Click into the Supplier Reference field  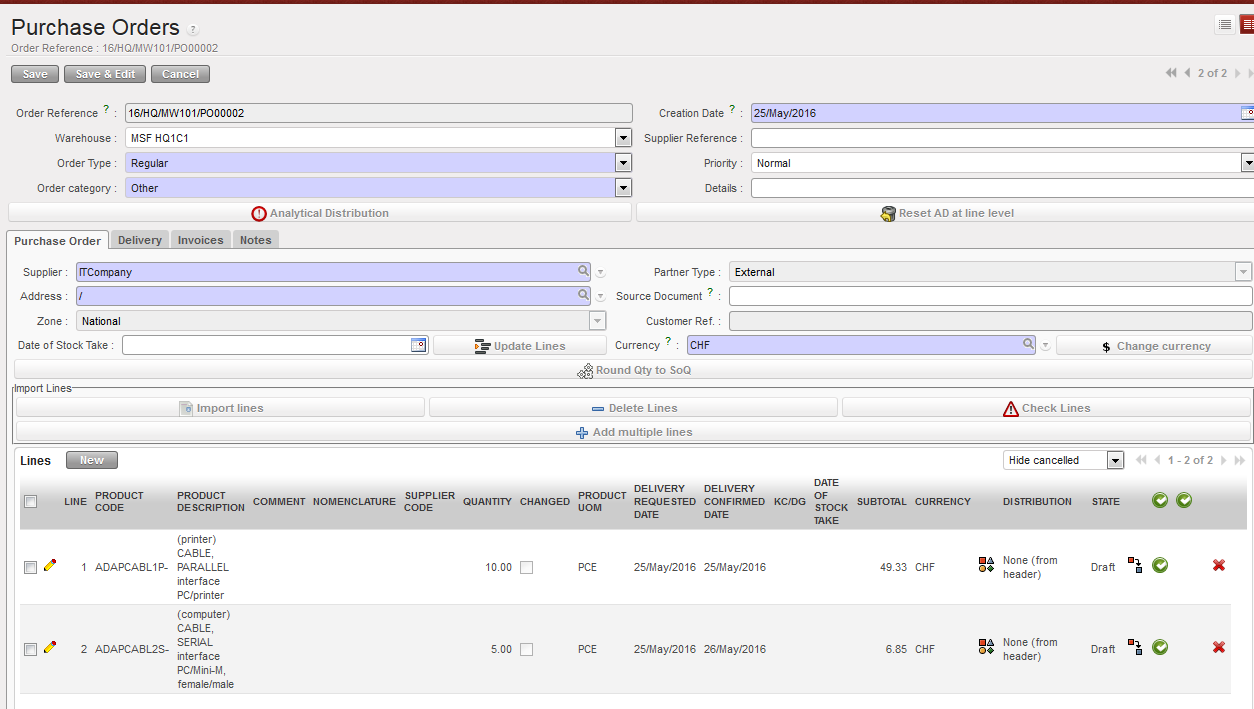(x=998, y=138)
